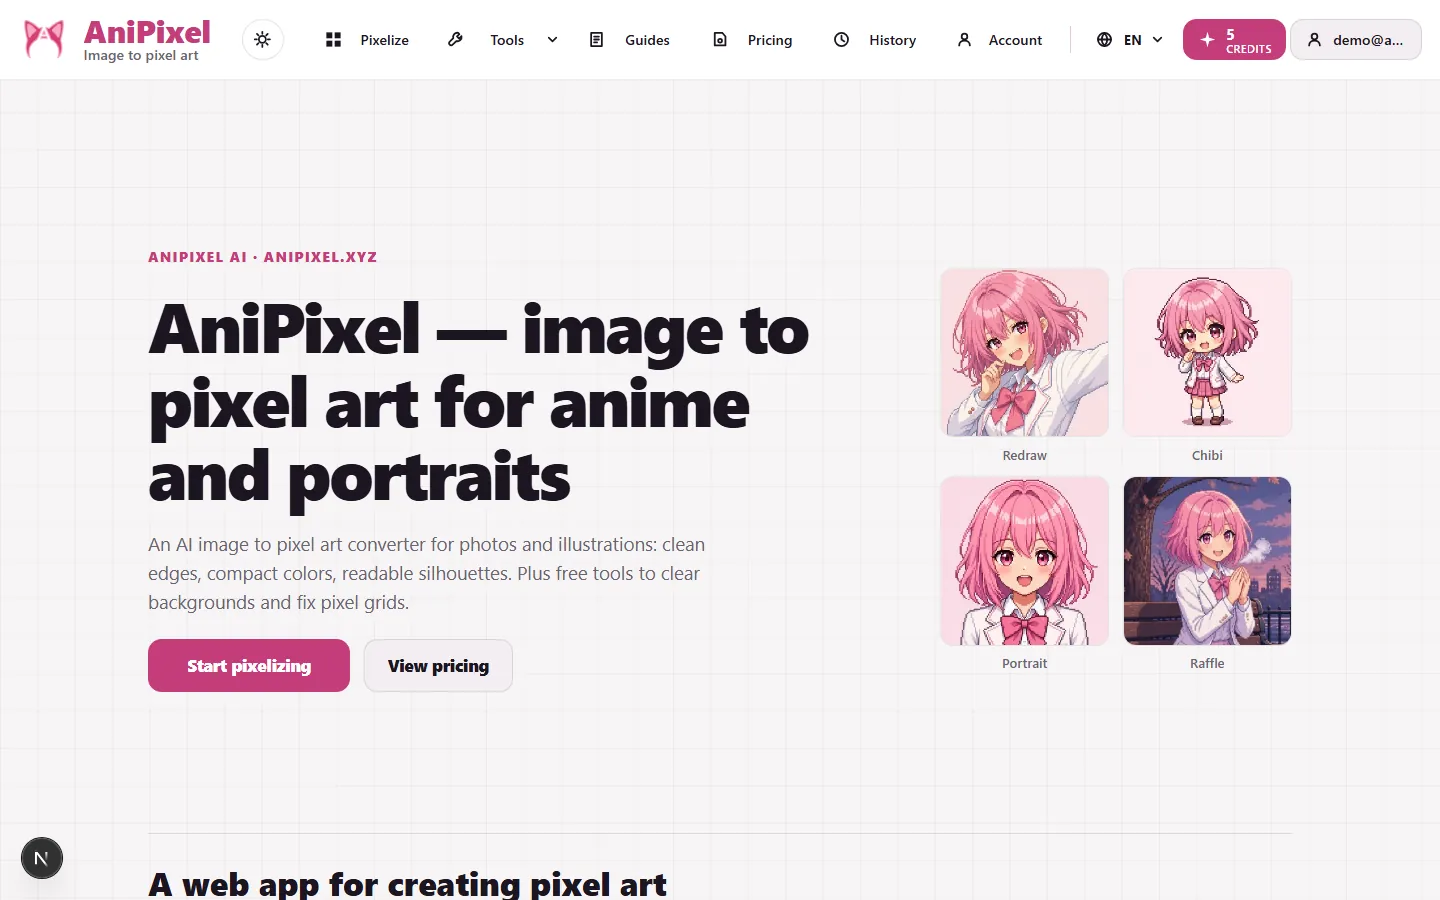Click the main AniPixel hero headline
The image size is (1440, 900).
click(479, 403)
